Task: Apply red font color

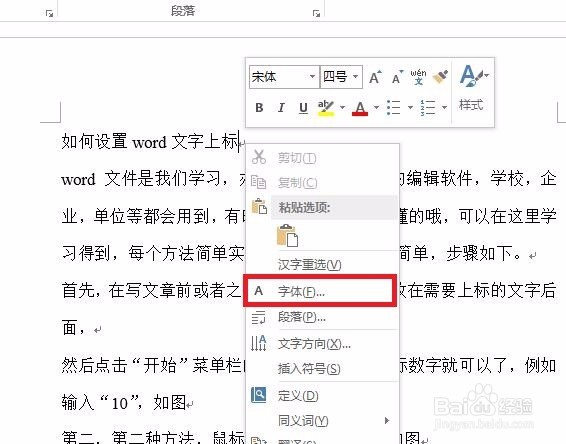Action: coord(360,108)
